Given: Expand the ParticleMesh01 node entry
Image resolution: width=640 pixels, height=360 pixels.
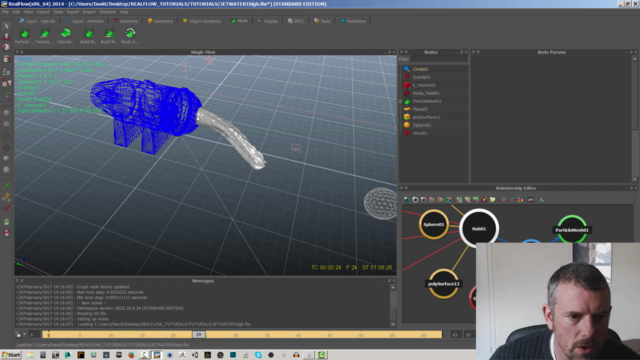Looking at the screenshot, I should (401, 101).
